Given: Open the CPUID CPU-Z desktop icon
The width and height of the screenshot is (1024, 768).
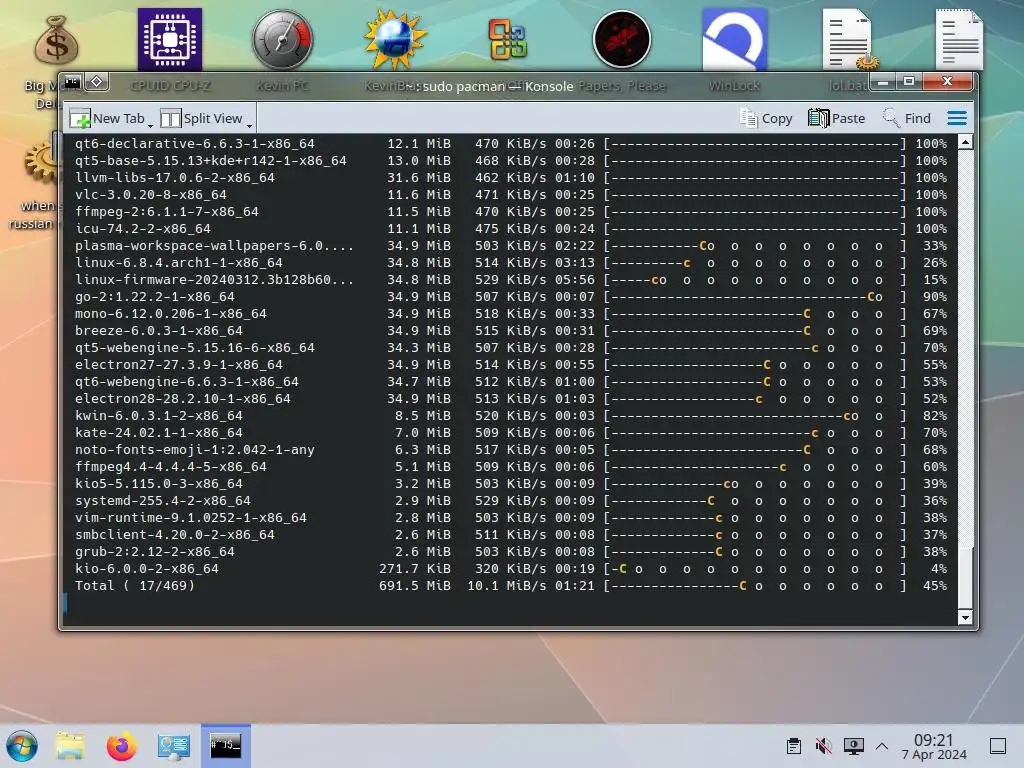Looking at the screenshot, I should pos(170,50).
